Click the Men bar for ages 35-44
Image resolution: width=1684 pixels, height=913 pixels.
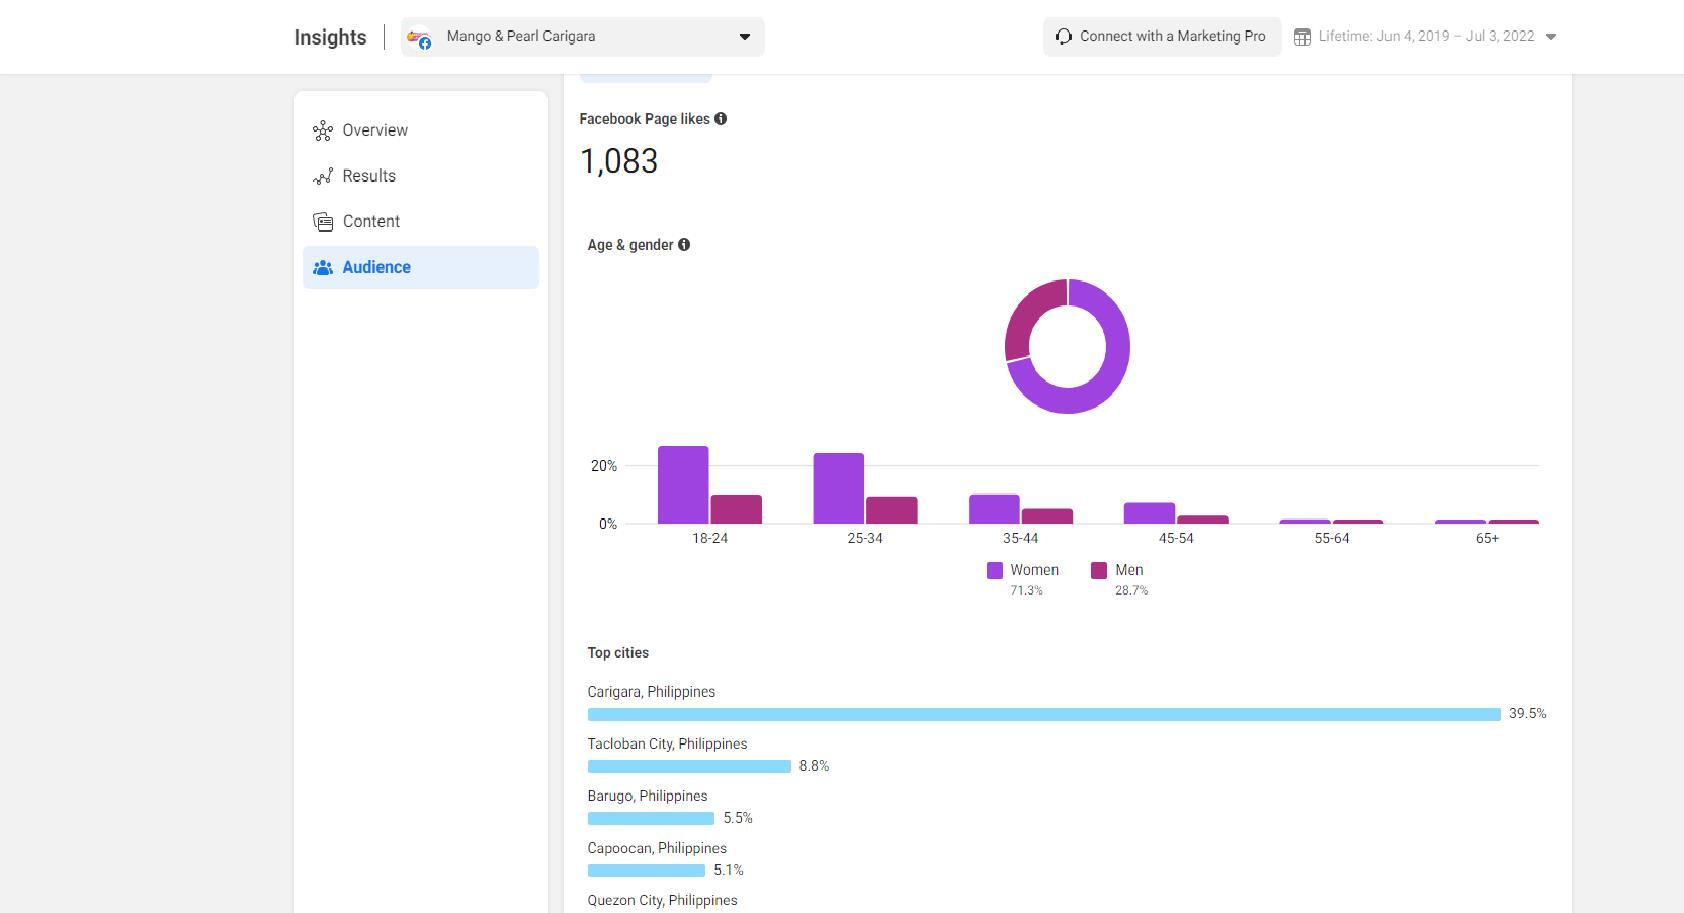pyautogui.click(x=1047, y=516)
